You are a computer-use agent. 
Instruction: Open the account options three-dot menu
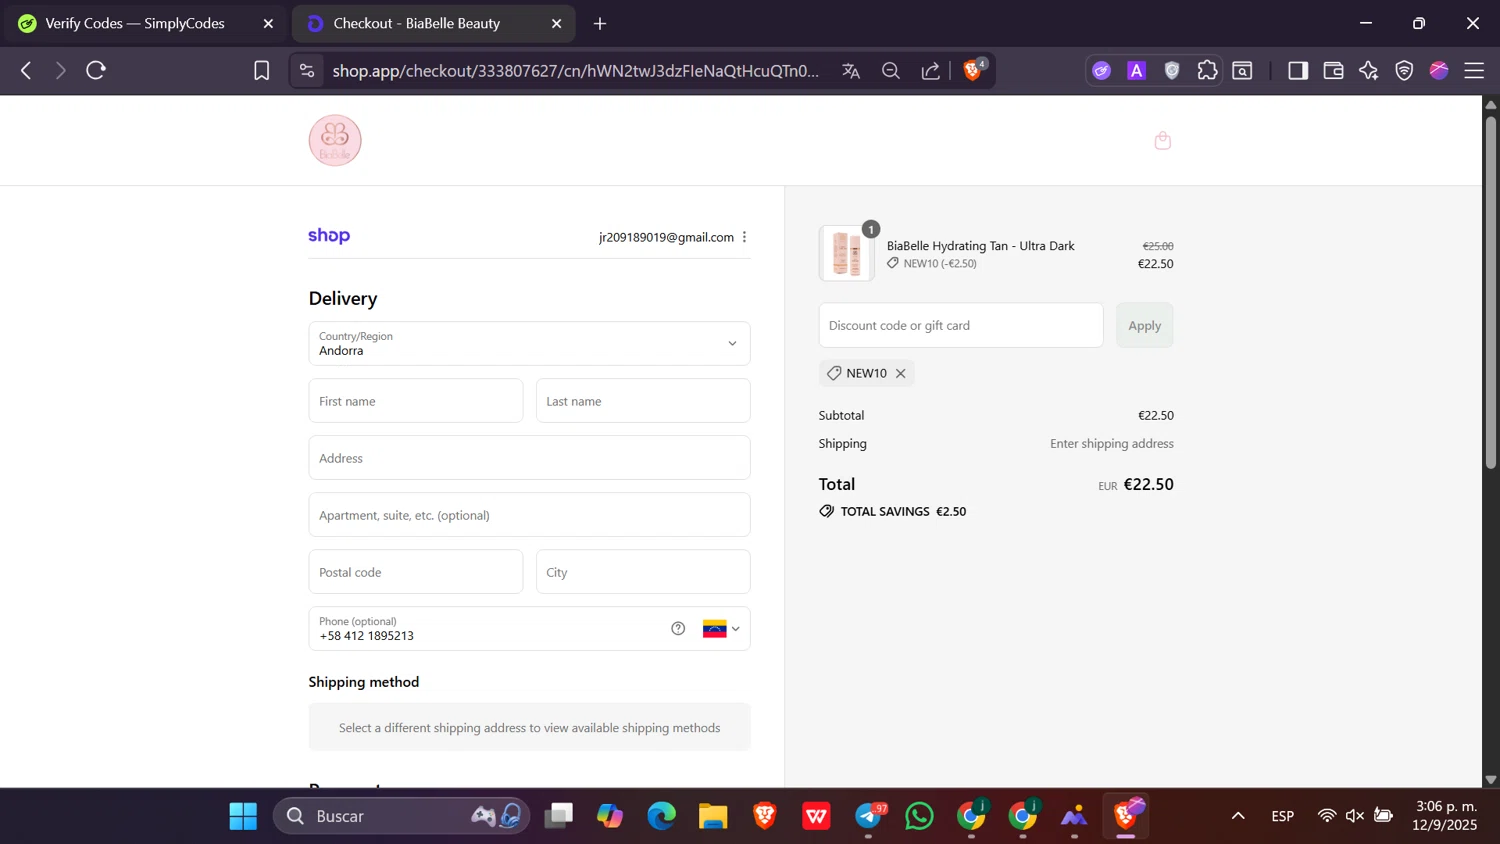pyautogui.click(x=744, y=237)
